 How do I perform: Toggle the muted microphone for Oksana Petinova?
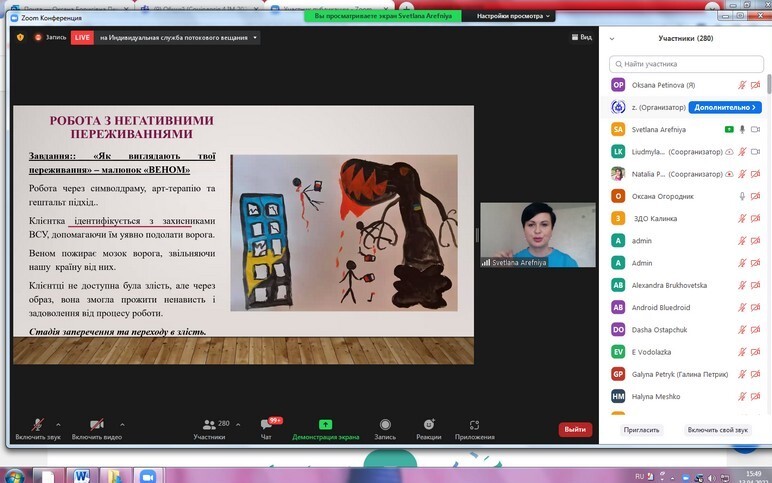pyautogui.click(x=742, y=85)
